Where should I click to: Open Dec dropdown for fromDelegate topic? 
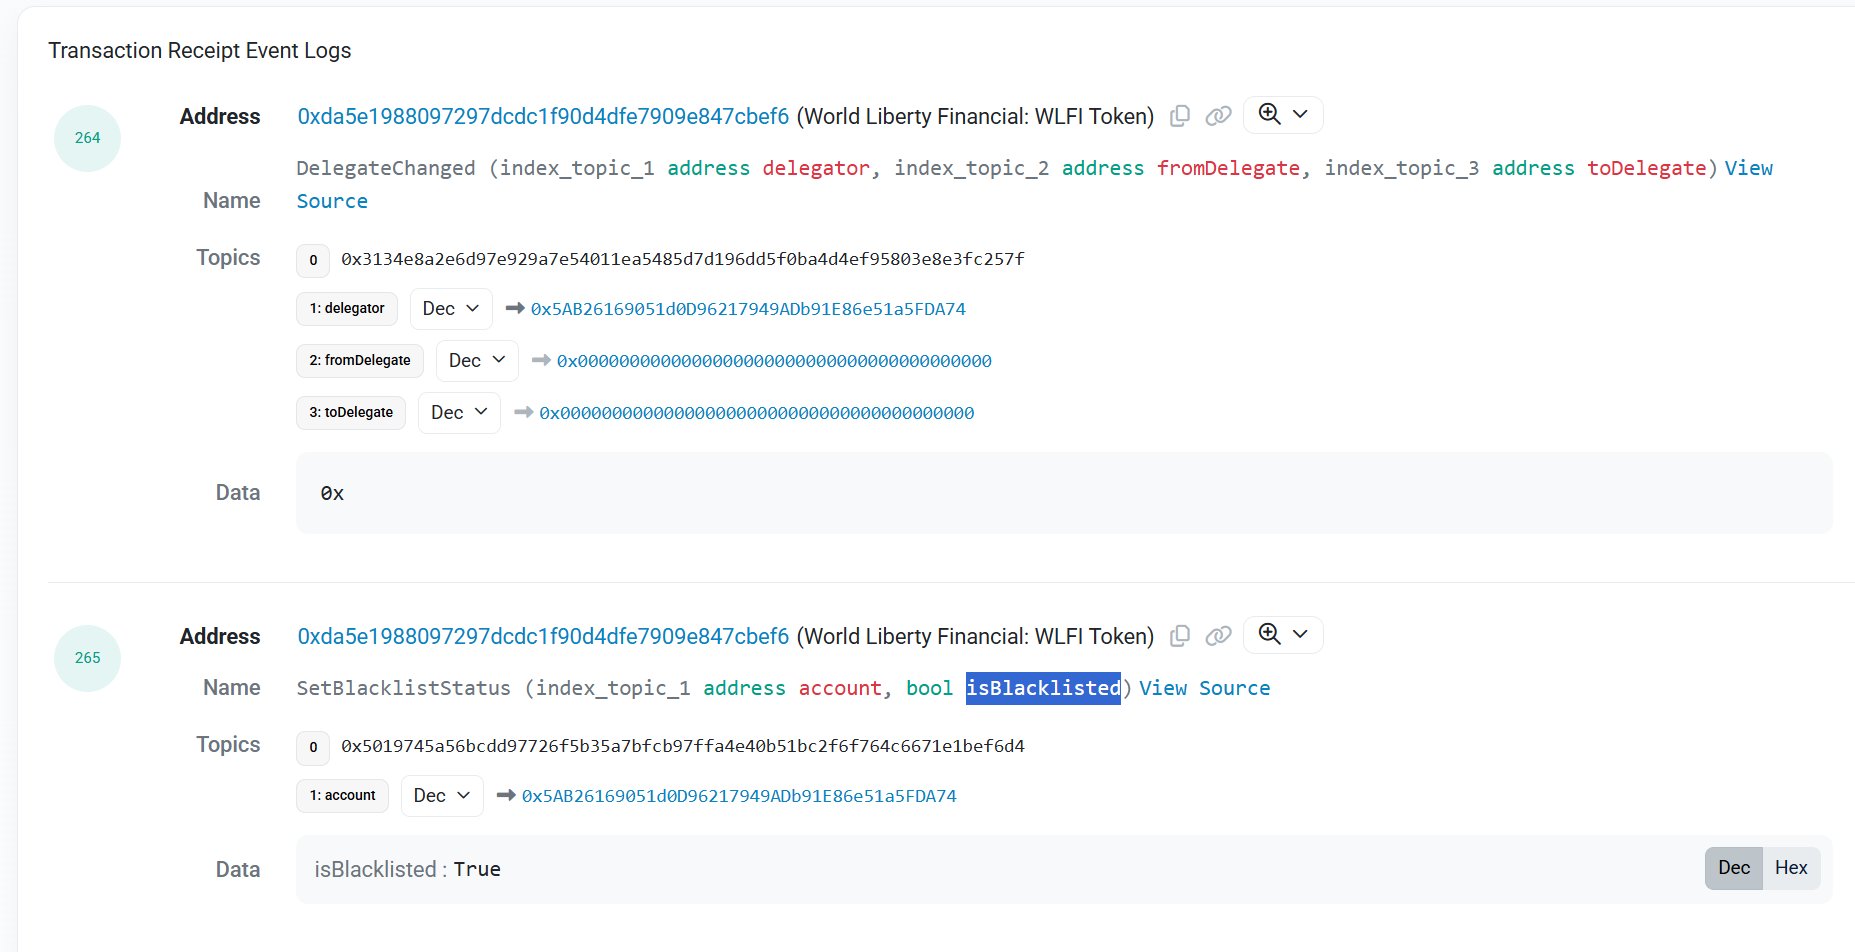pos(477,361)
